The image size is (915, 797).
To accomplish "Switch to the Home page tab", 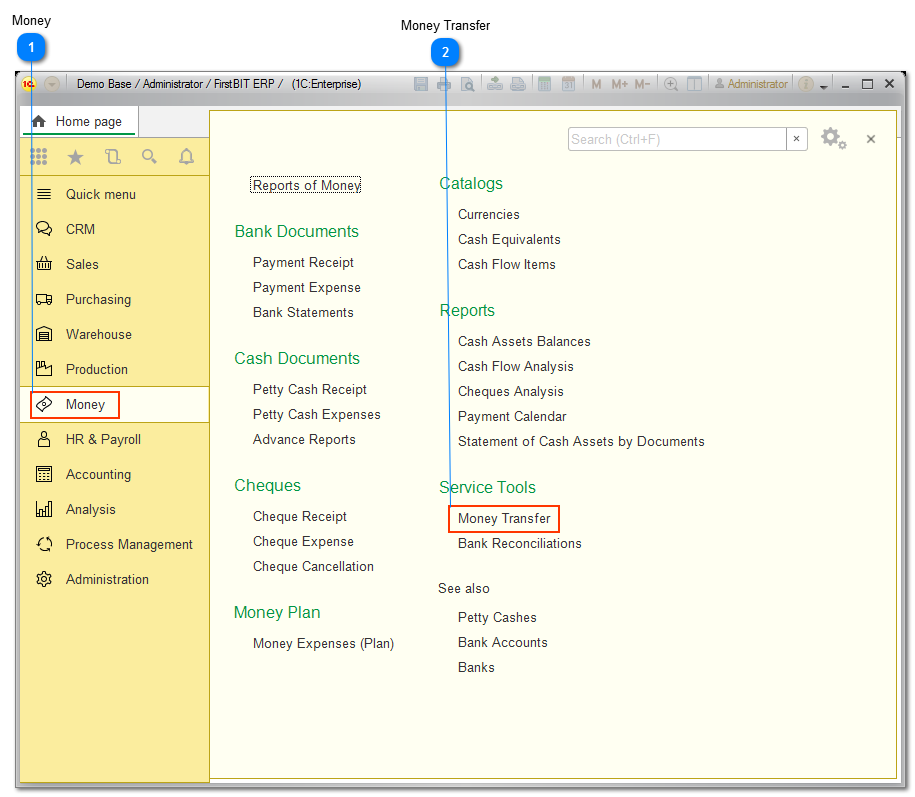I will pos(79,121).
